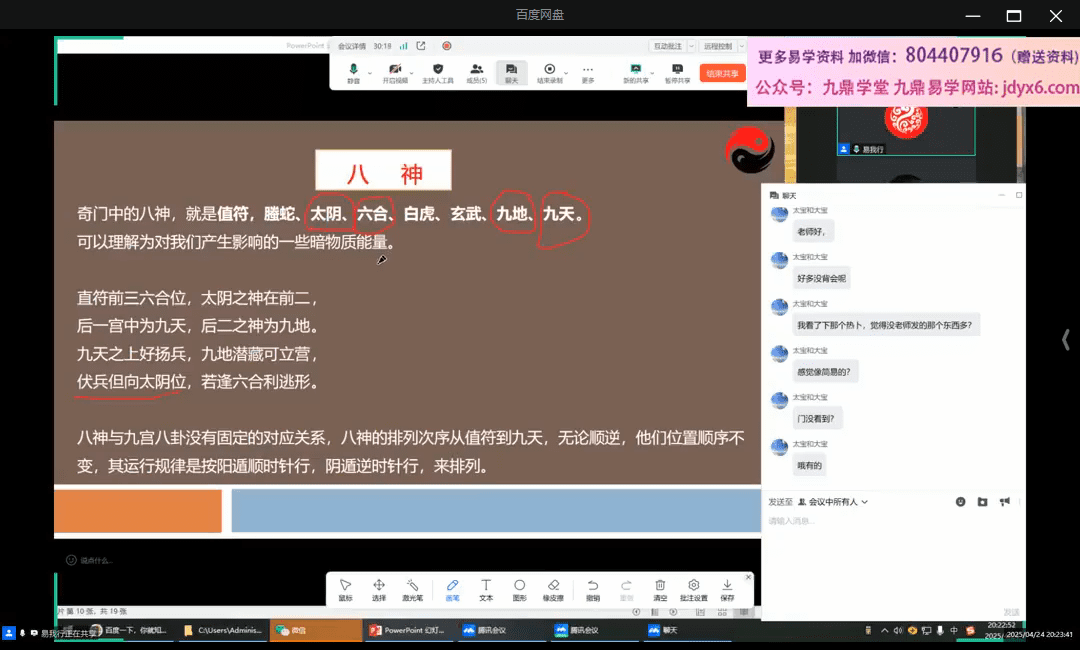Screen dimensions: 1080x650
Task: Save annotations using 保存 icon
Action: pyautogui.click(x=727, y=589)
